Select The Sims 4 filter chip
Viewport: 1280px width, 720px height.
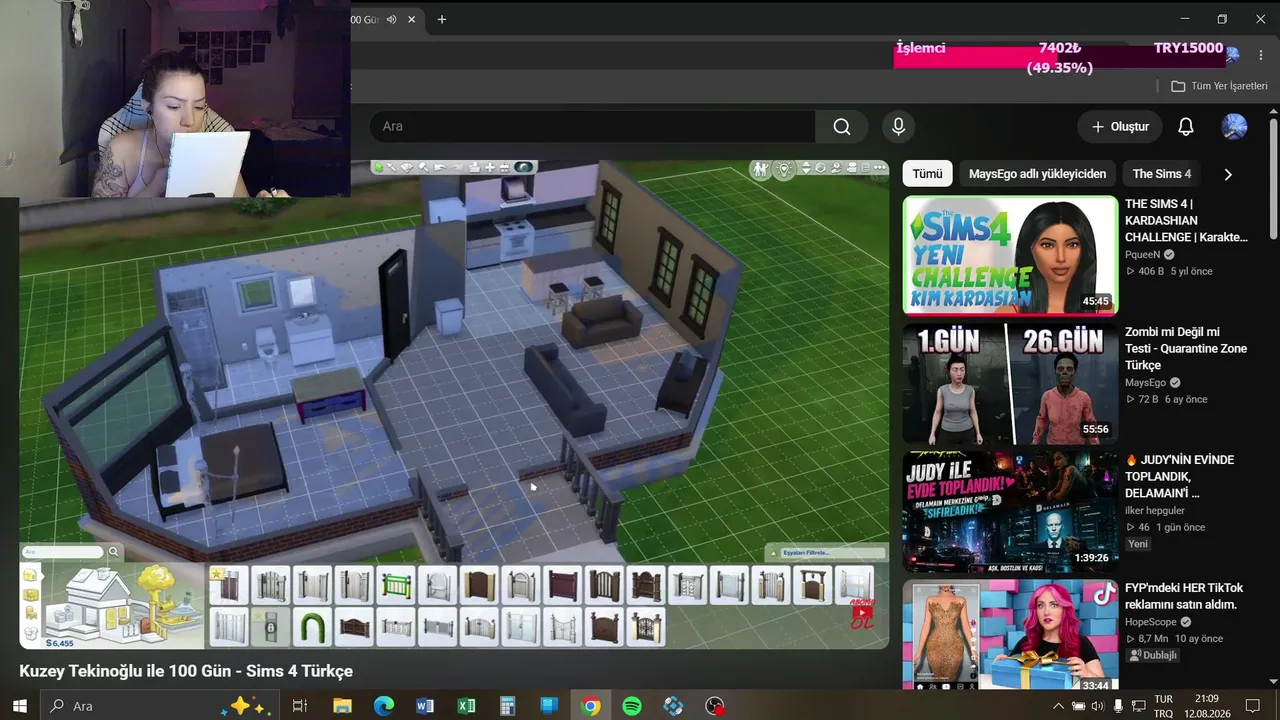pos(1162,174)
